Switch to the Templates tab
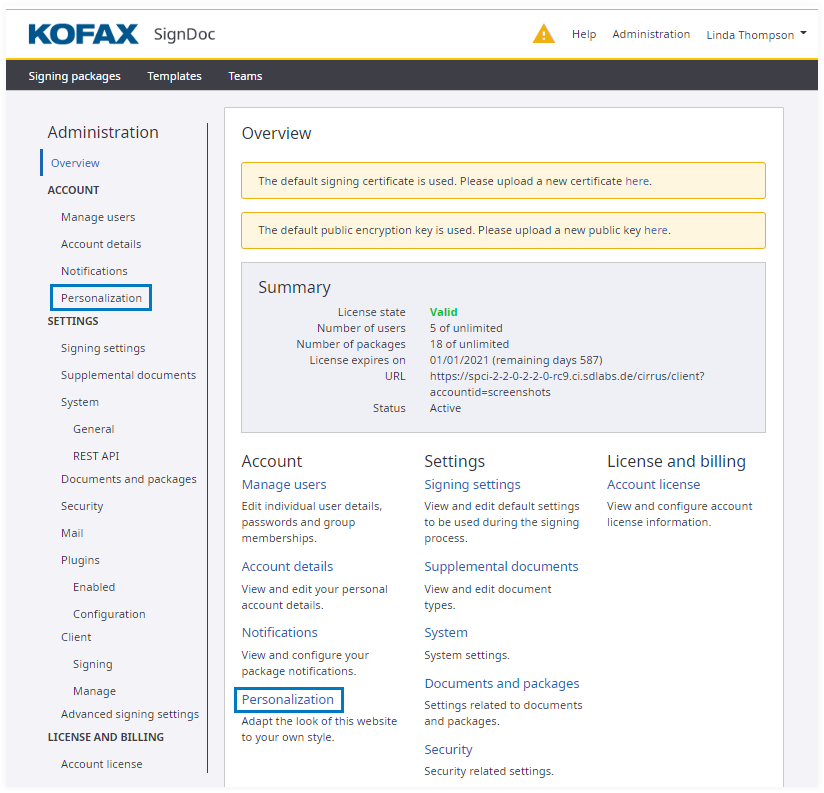This screenshot has height=793, width=824. (x=174, y=76)
